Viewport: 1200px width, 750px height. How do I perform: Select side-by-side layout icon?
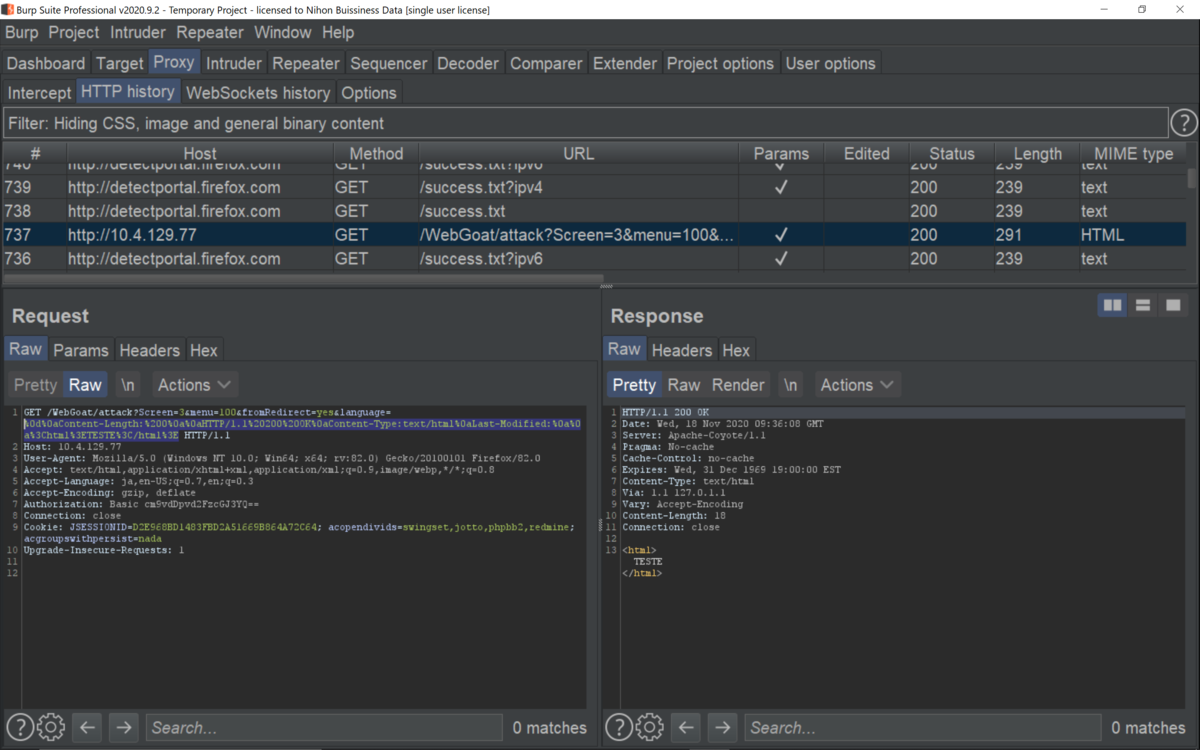(1112, 305)
